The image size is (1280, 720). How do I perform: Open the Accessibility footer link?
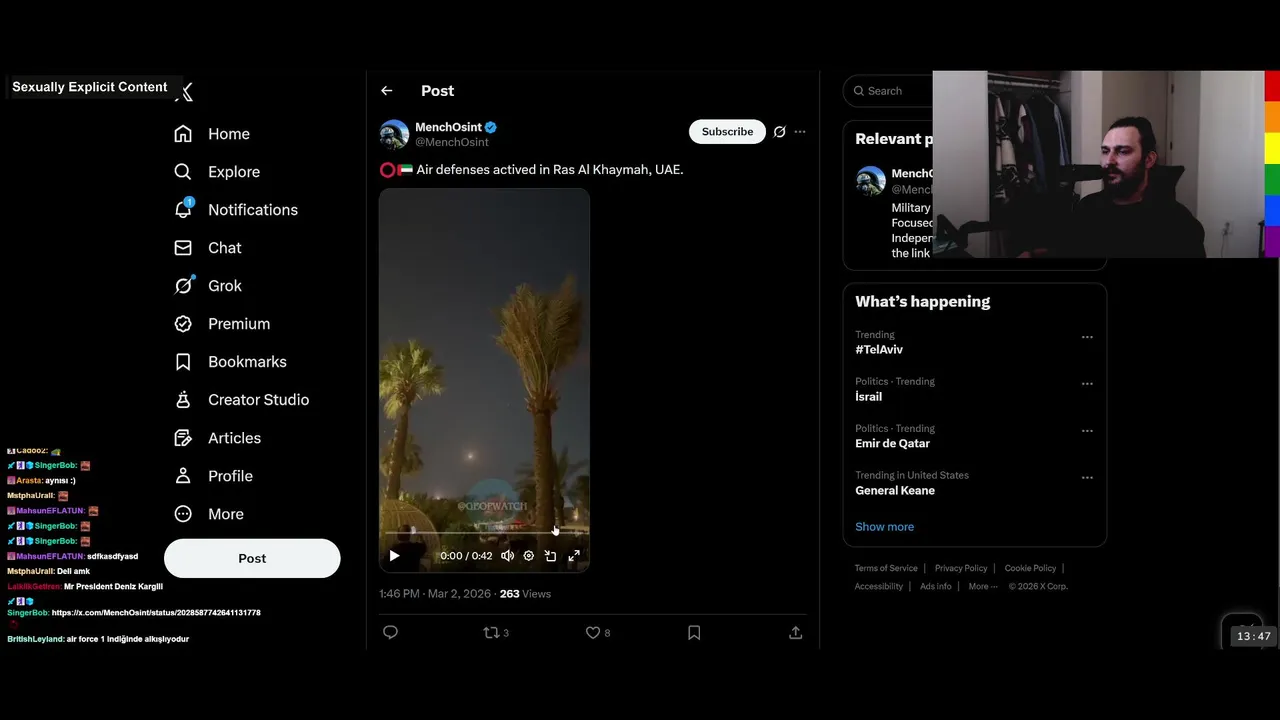pos(879,587)
